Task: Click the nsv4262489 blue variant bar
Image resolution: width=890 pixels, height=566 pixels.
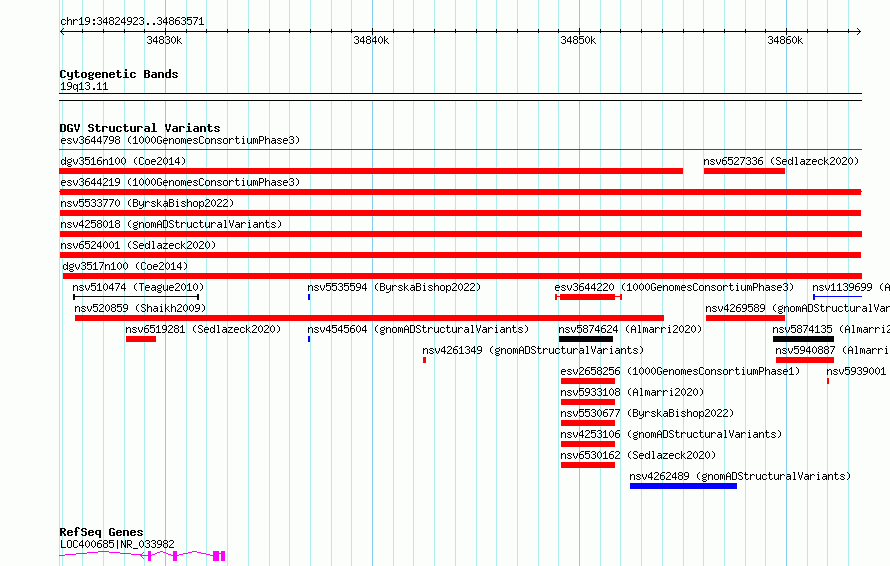Action: point(683,486)
